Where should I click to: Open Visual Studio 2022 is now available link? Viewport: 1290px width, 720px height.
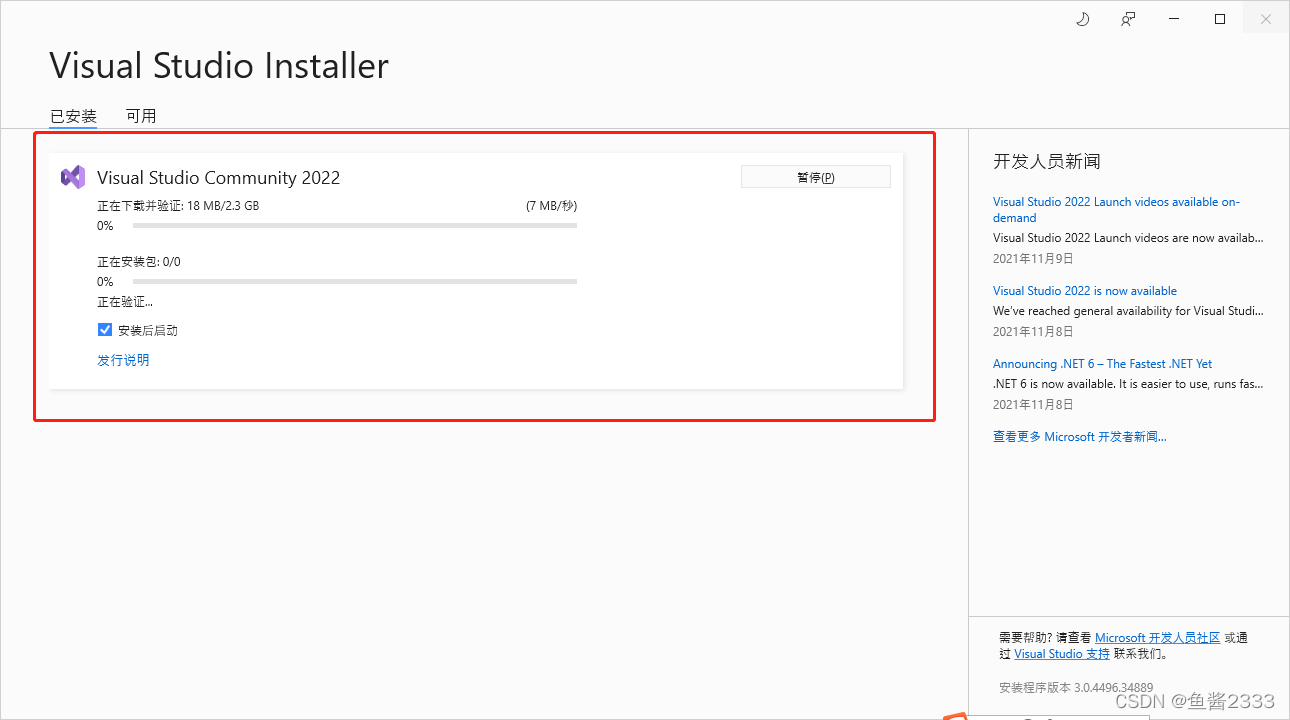coord(1085,291)
